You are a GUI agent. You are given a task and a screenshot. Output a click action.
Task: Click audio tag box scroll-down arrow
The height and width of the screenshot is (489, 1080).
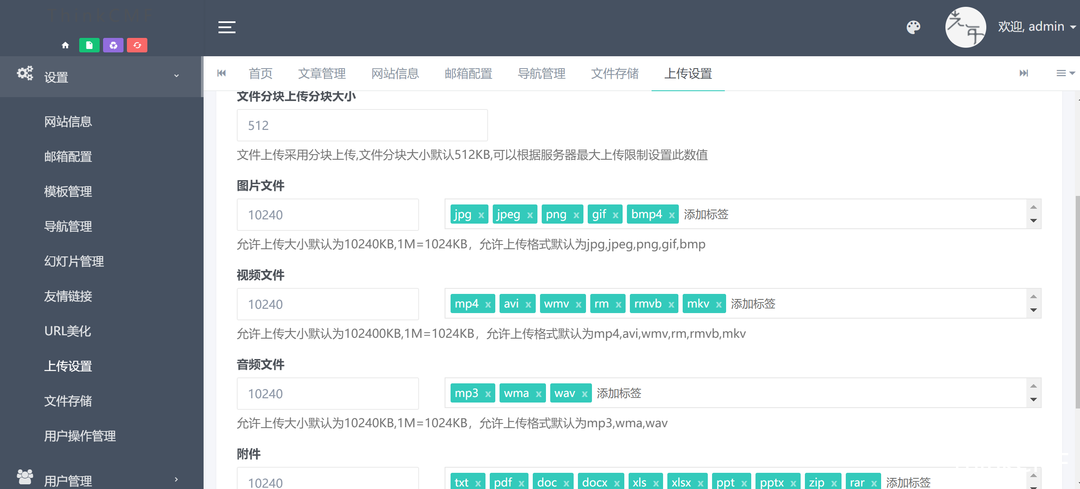(1033, 400)
